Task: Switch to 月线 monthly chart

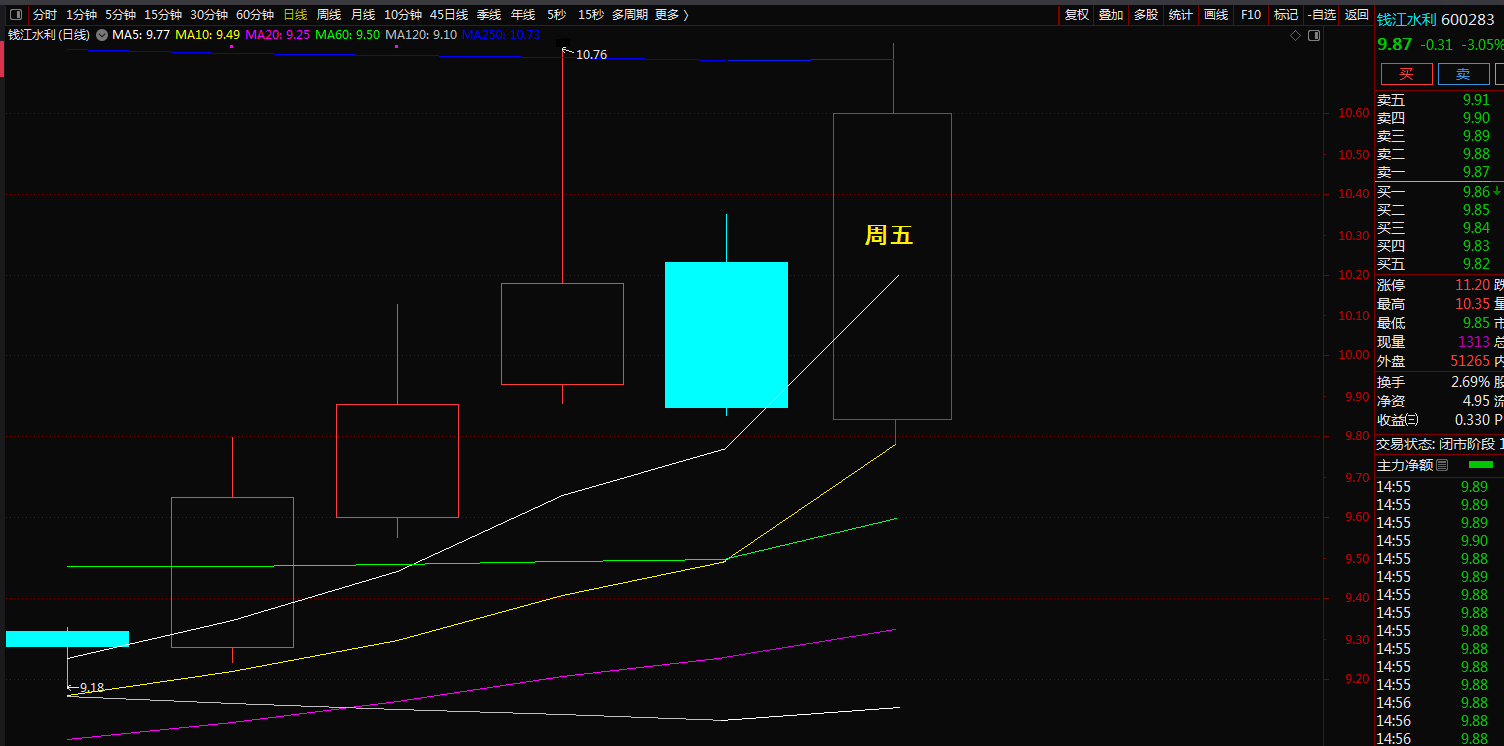Action: click(363, 15)
